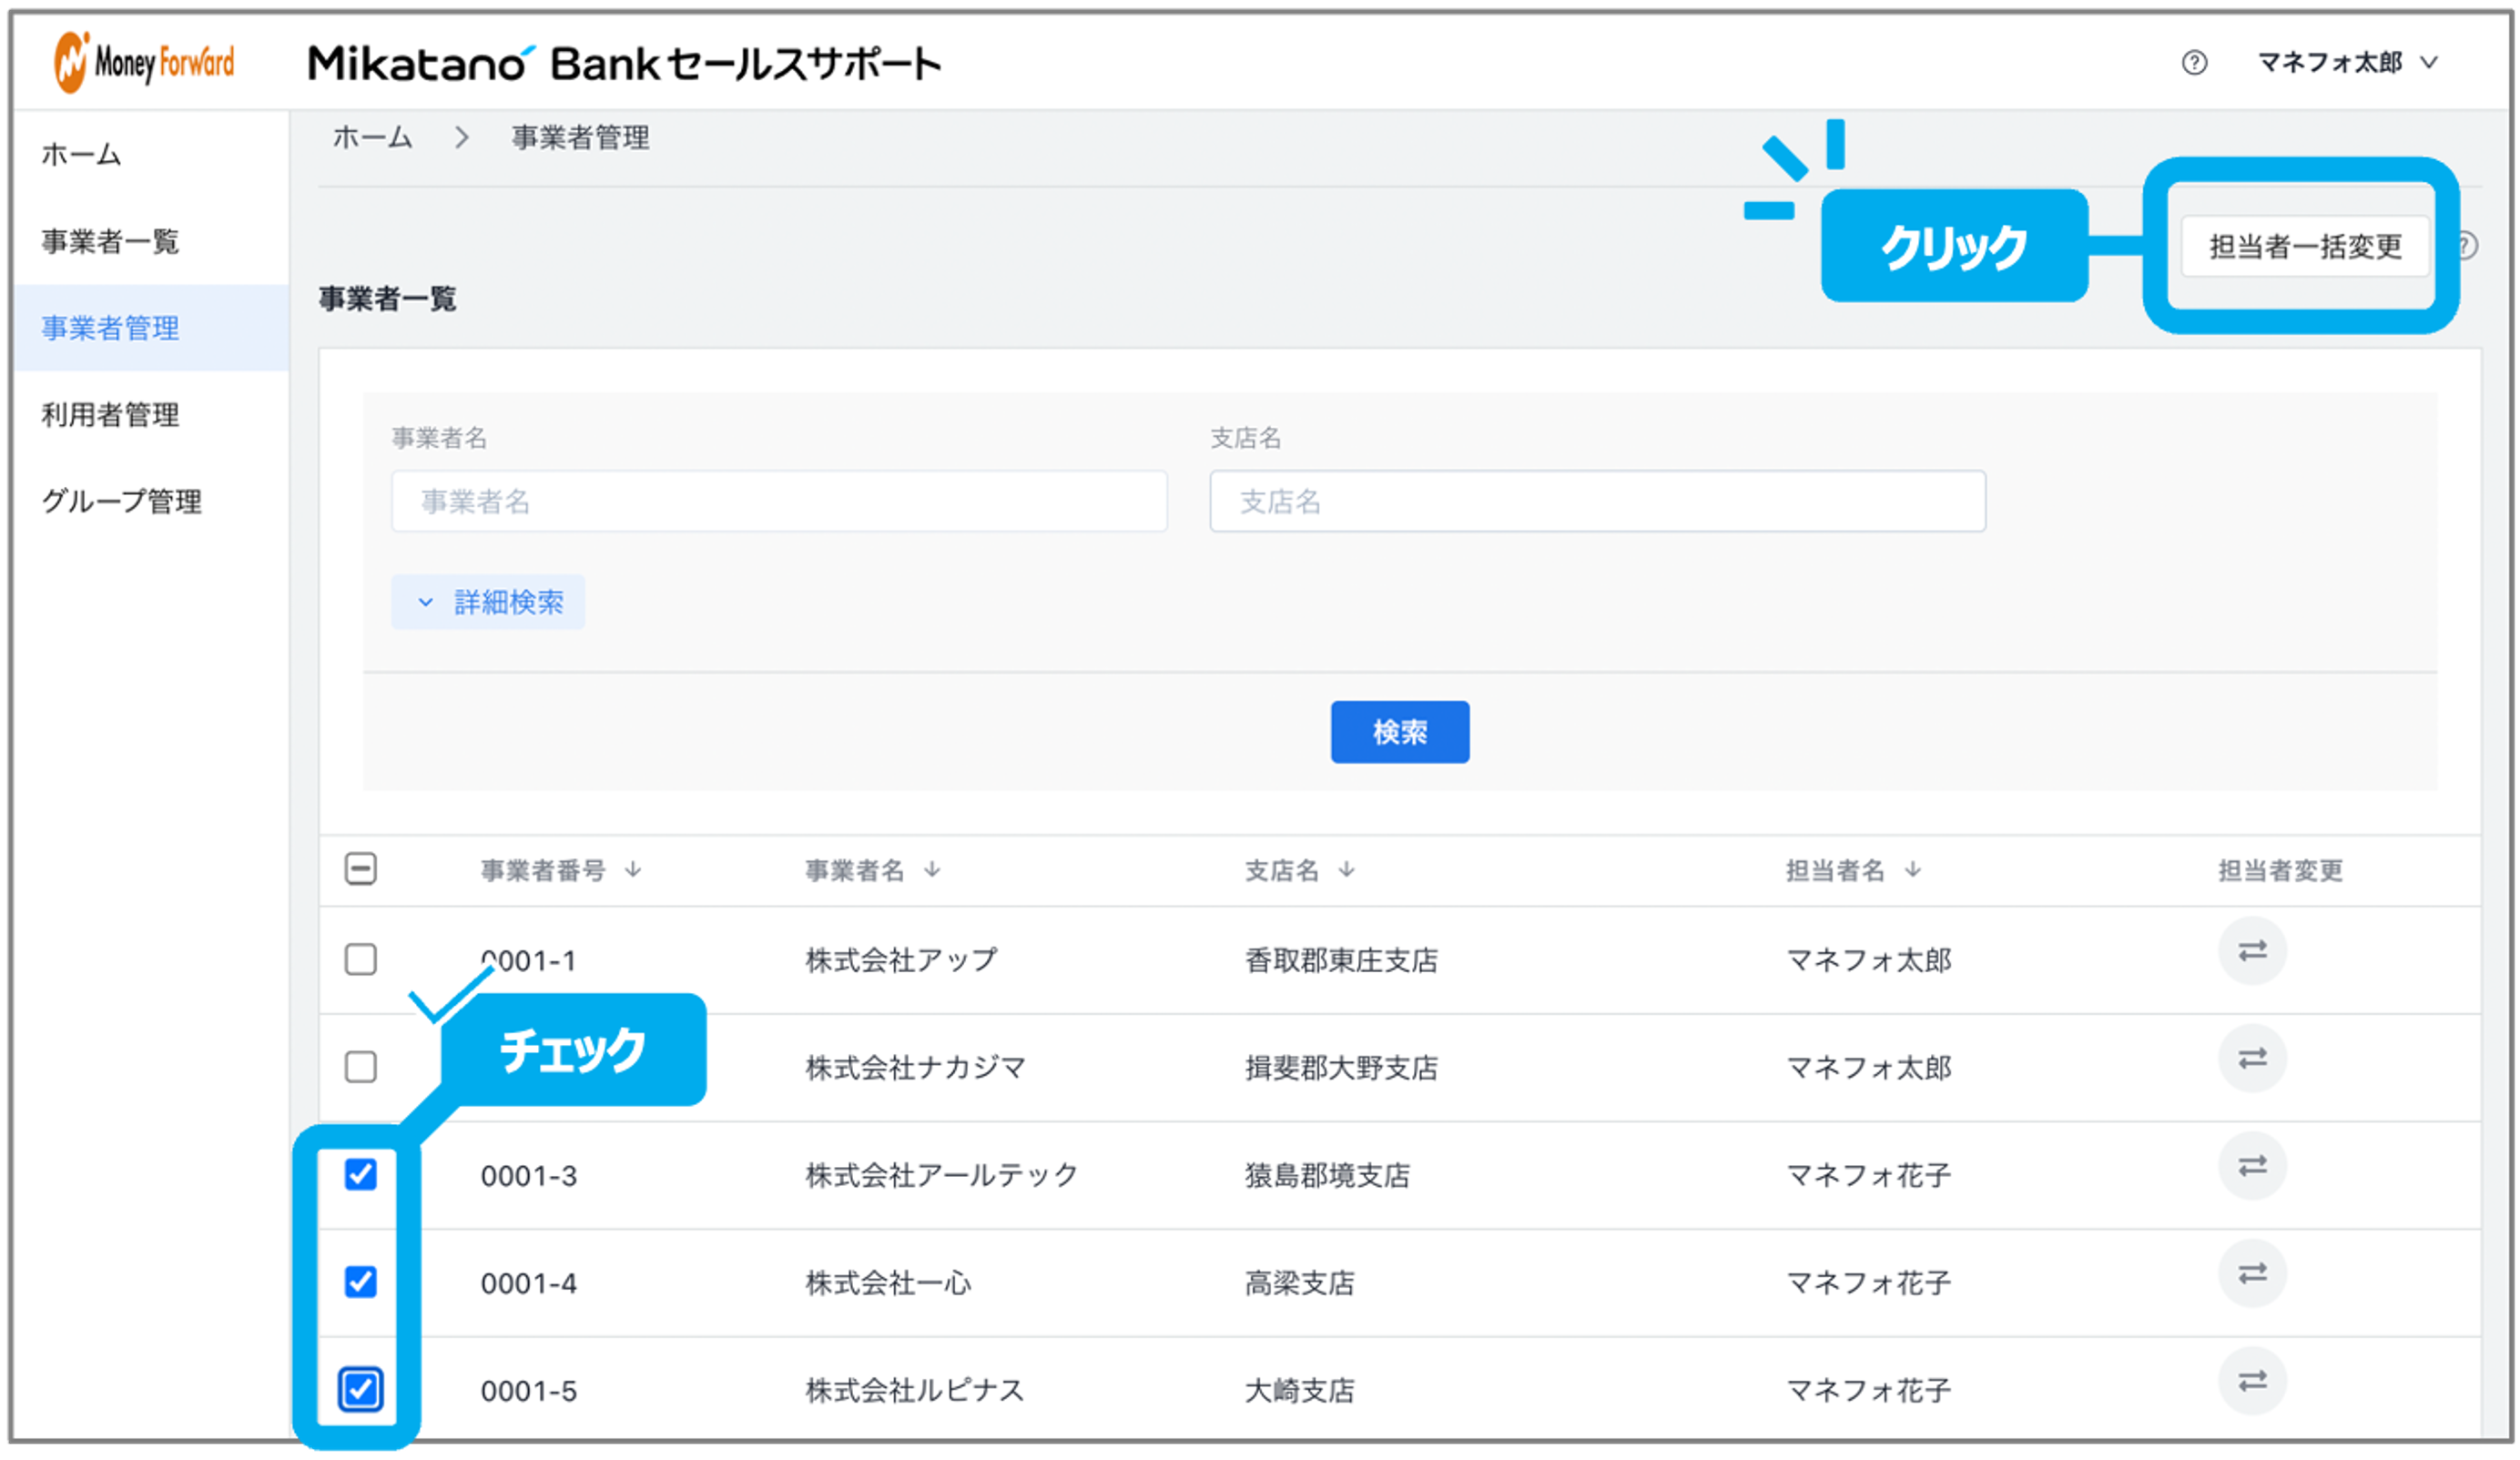
Task: Click the 猿島郡境支店 branch cell
Action: (x=1328, y=1175)
